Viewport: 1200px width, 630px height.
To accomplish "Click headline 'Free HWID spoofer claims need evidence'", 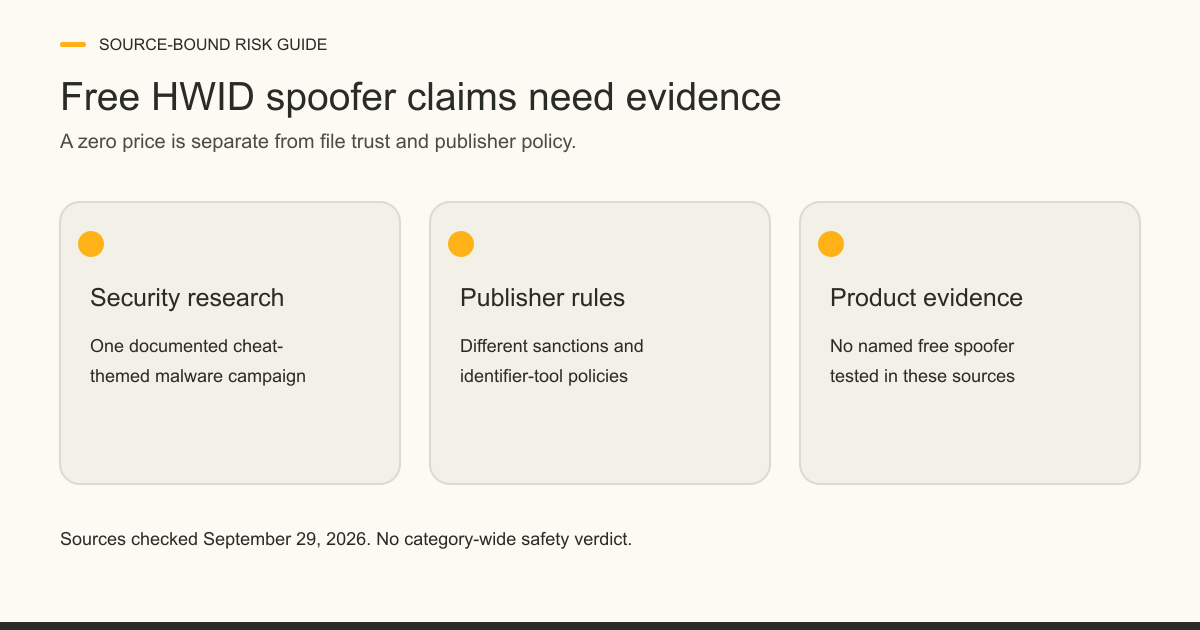I will [x=421, y=97].
